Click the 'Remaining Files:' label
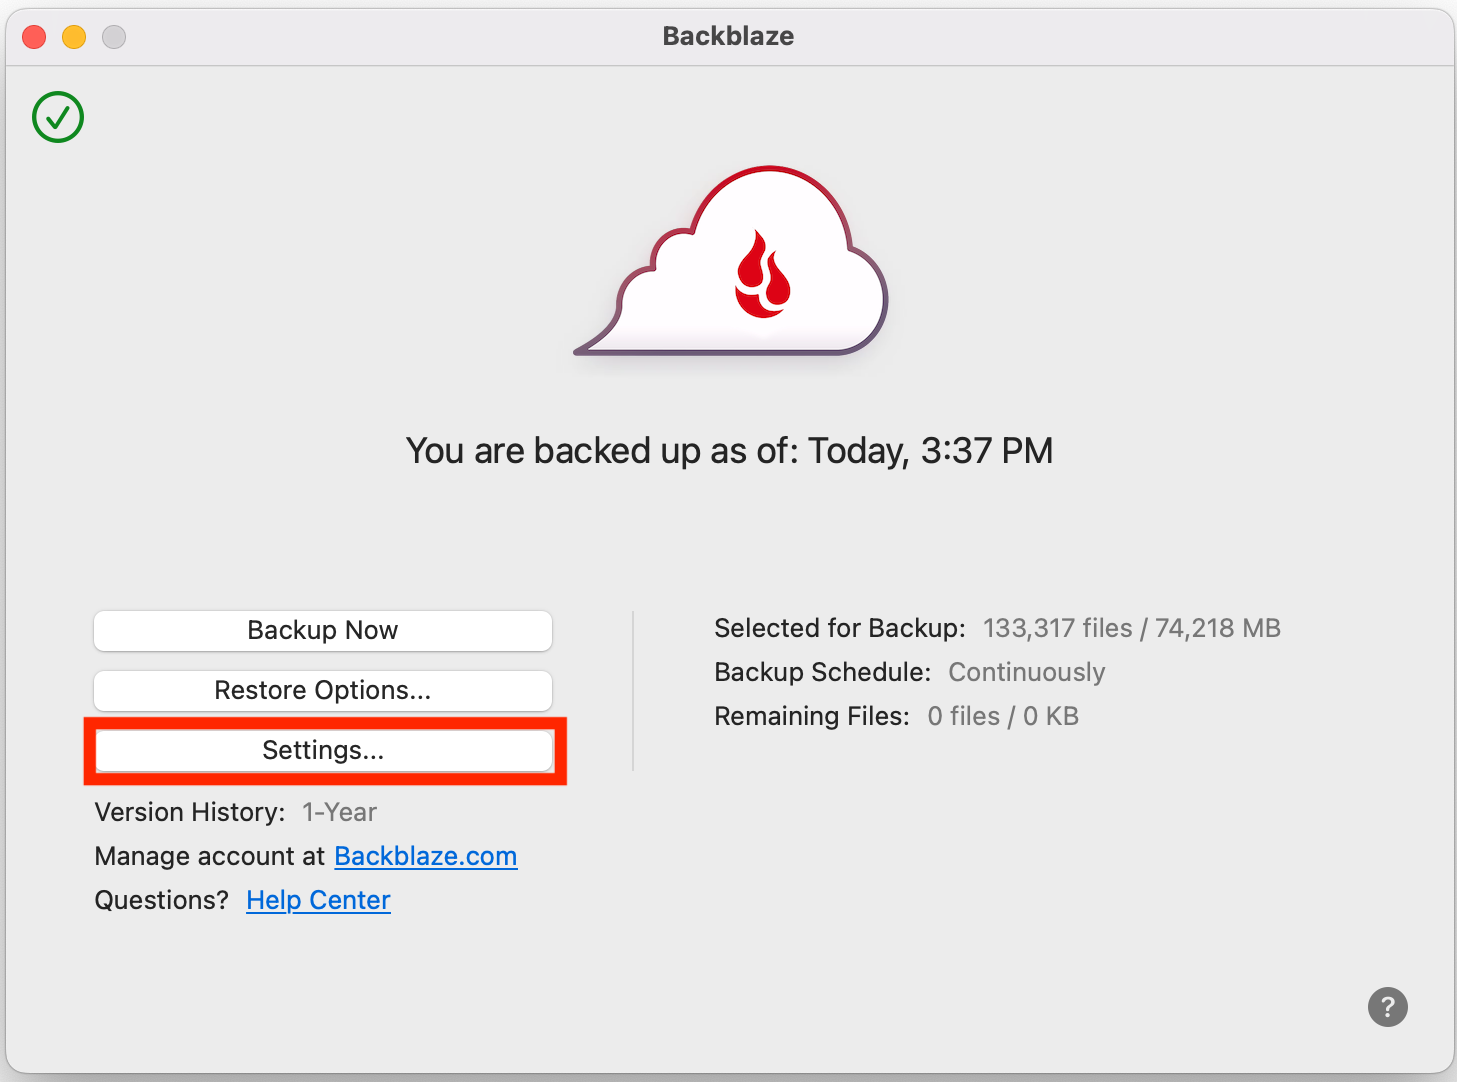This screenshot has height=1082, width=1457. point(812,716)
